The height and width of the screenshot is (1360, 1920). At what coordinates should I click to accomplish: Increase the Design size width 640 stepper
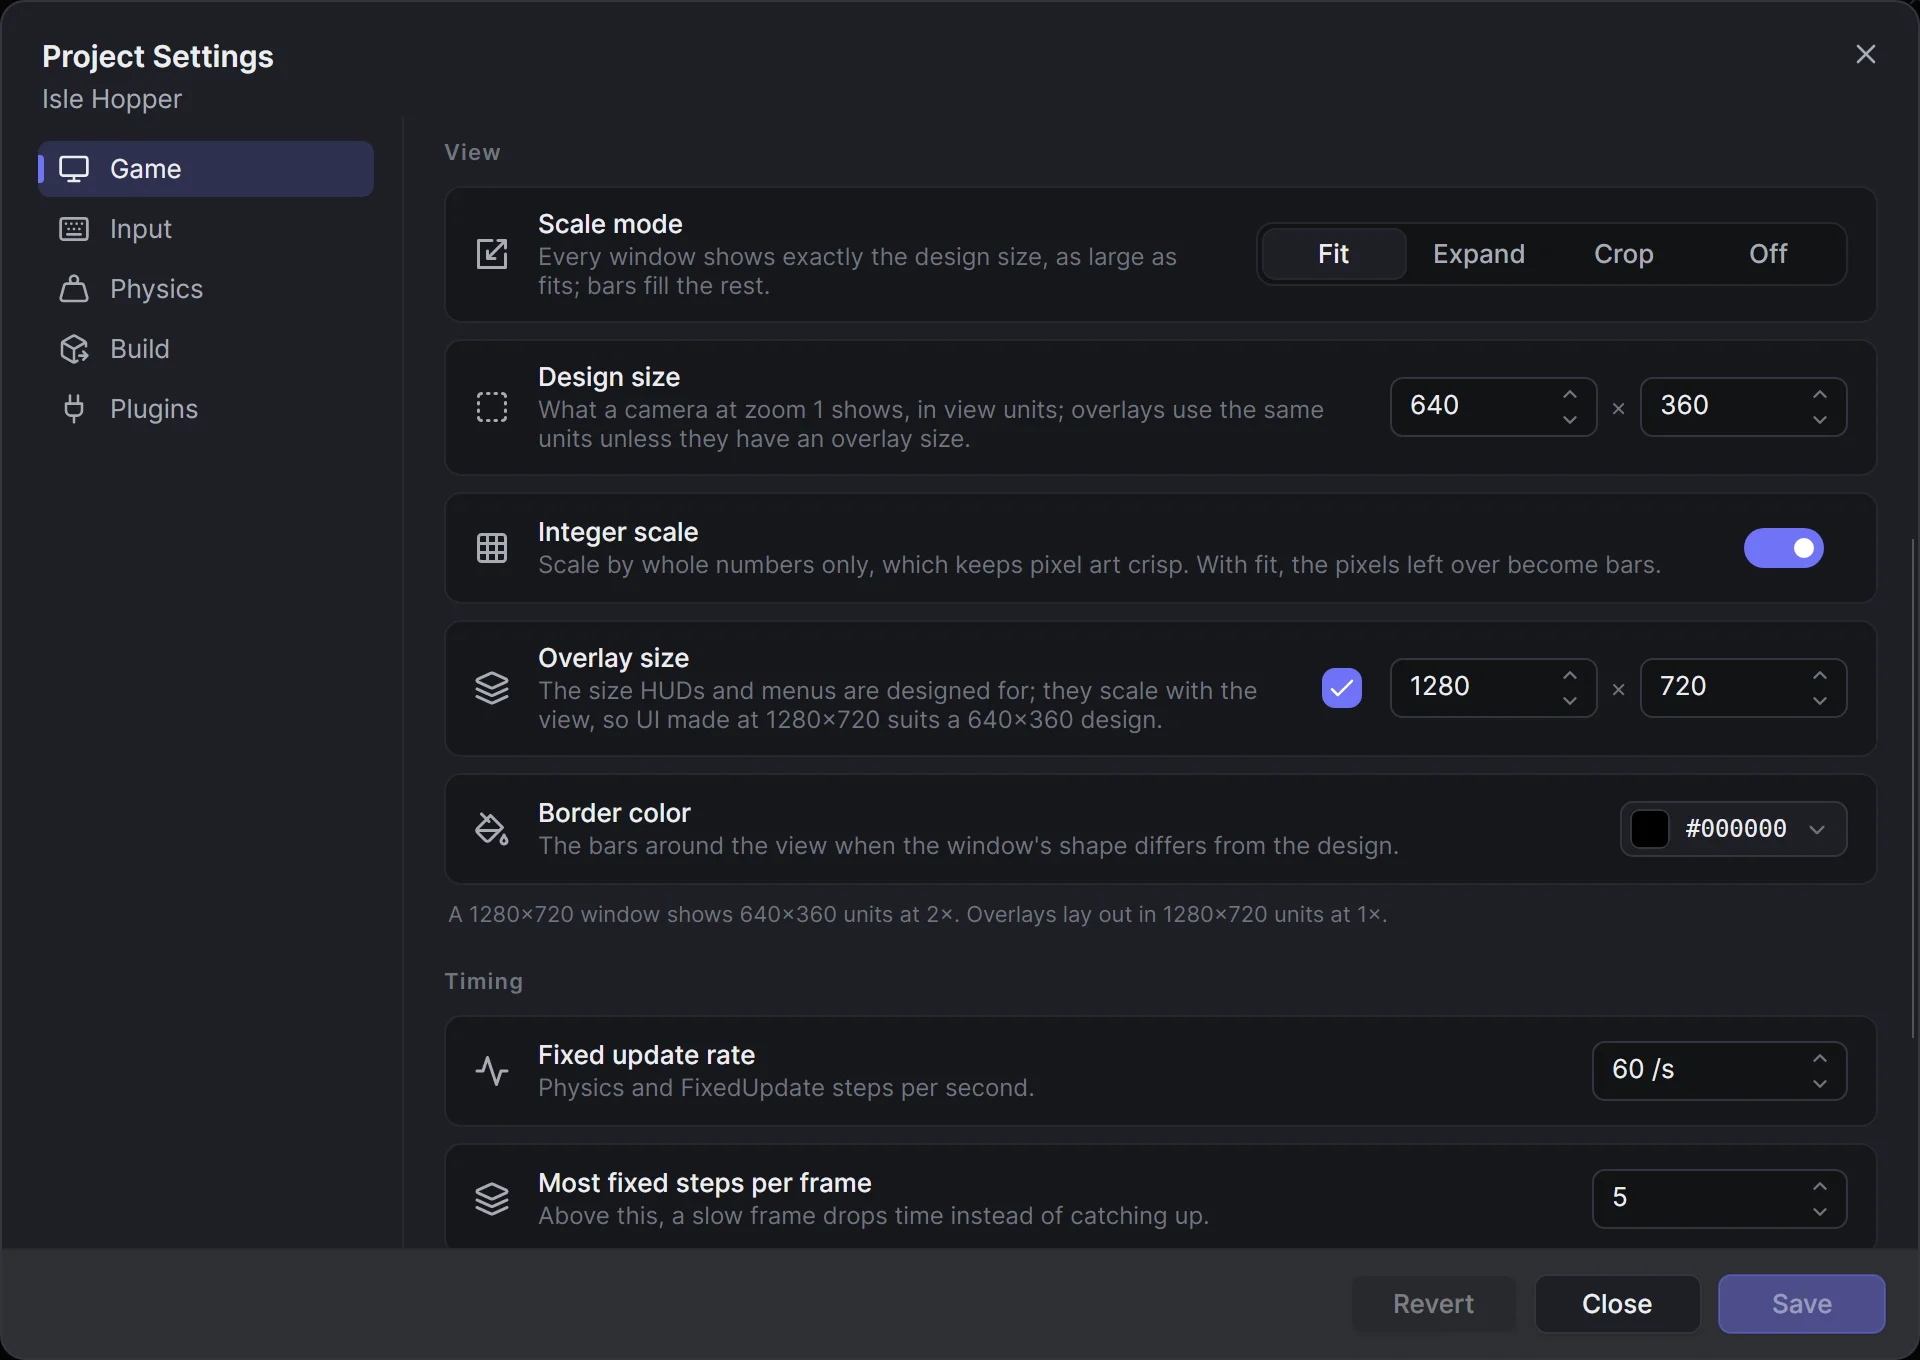coord(1570,394)
